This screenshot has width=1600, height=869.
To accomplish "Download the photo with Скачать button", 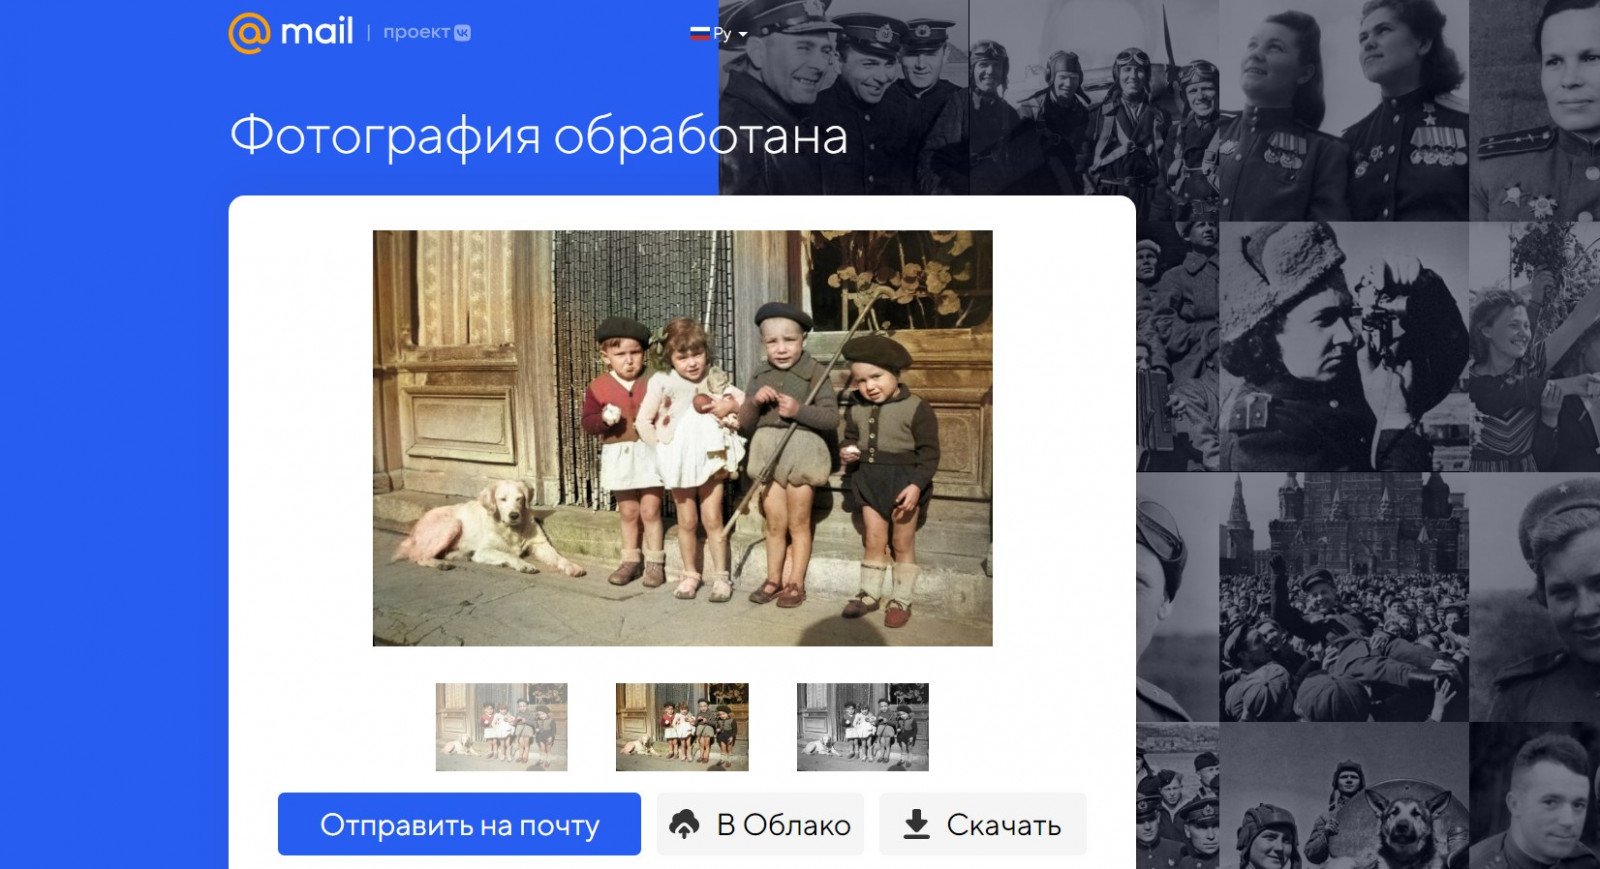I will [982, 824].
